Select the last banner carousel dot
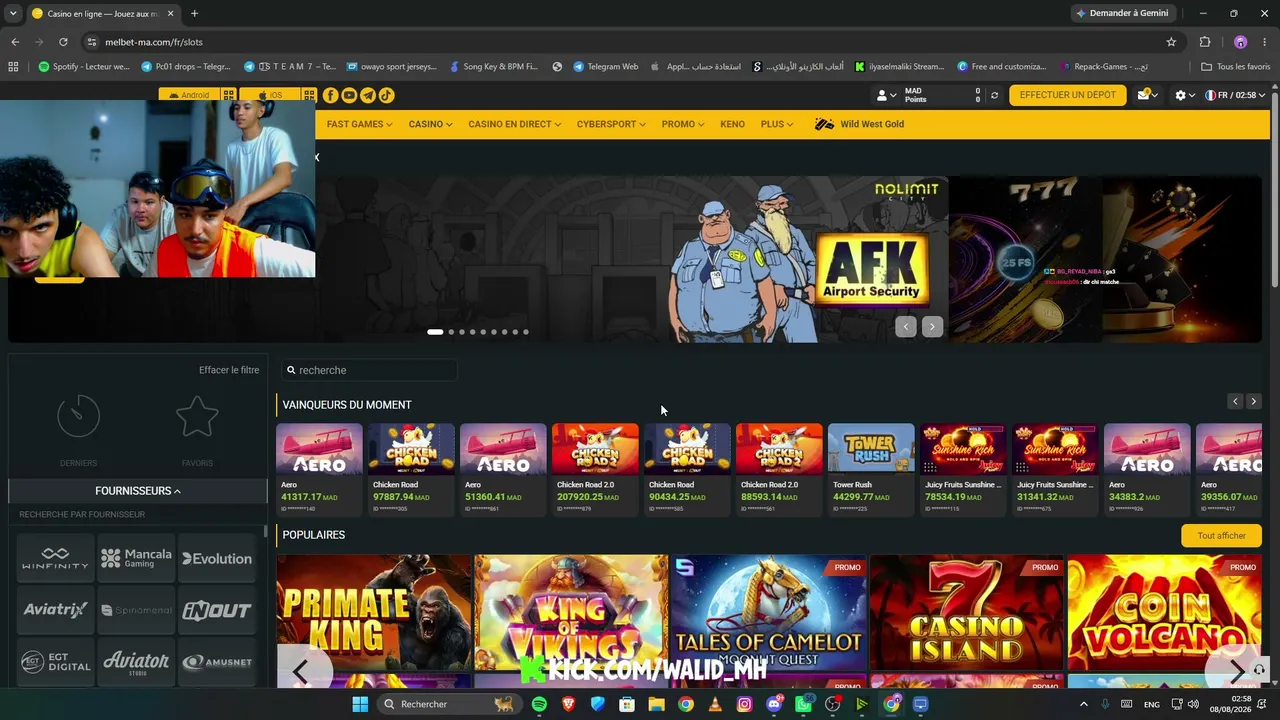 [x=526, y=332]
